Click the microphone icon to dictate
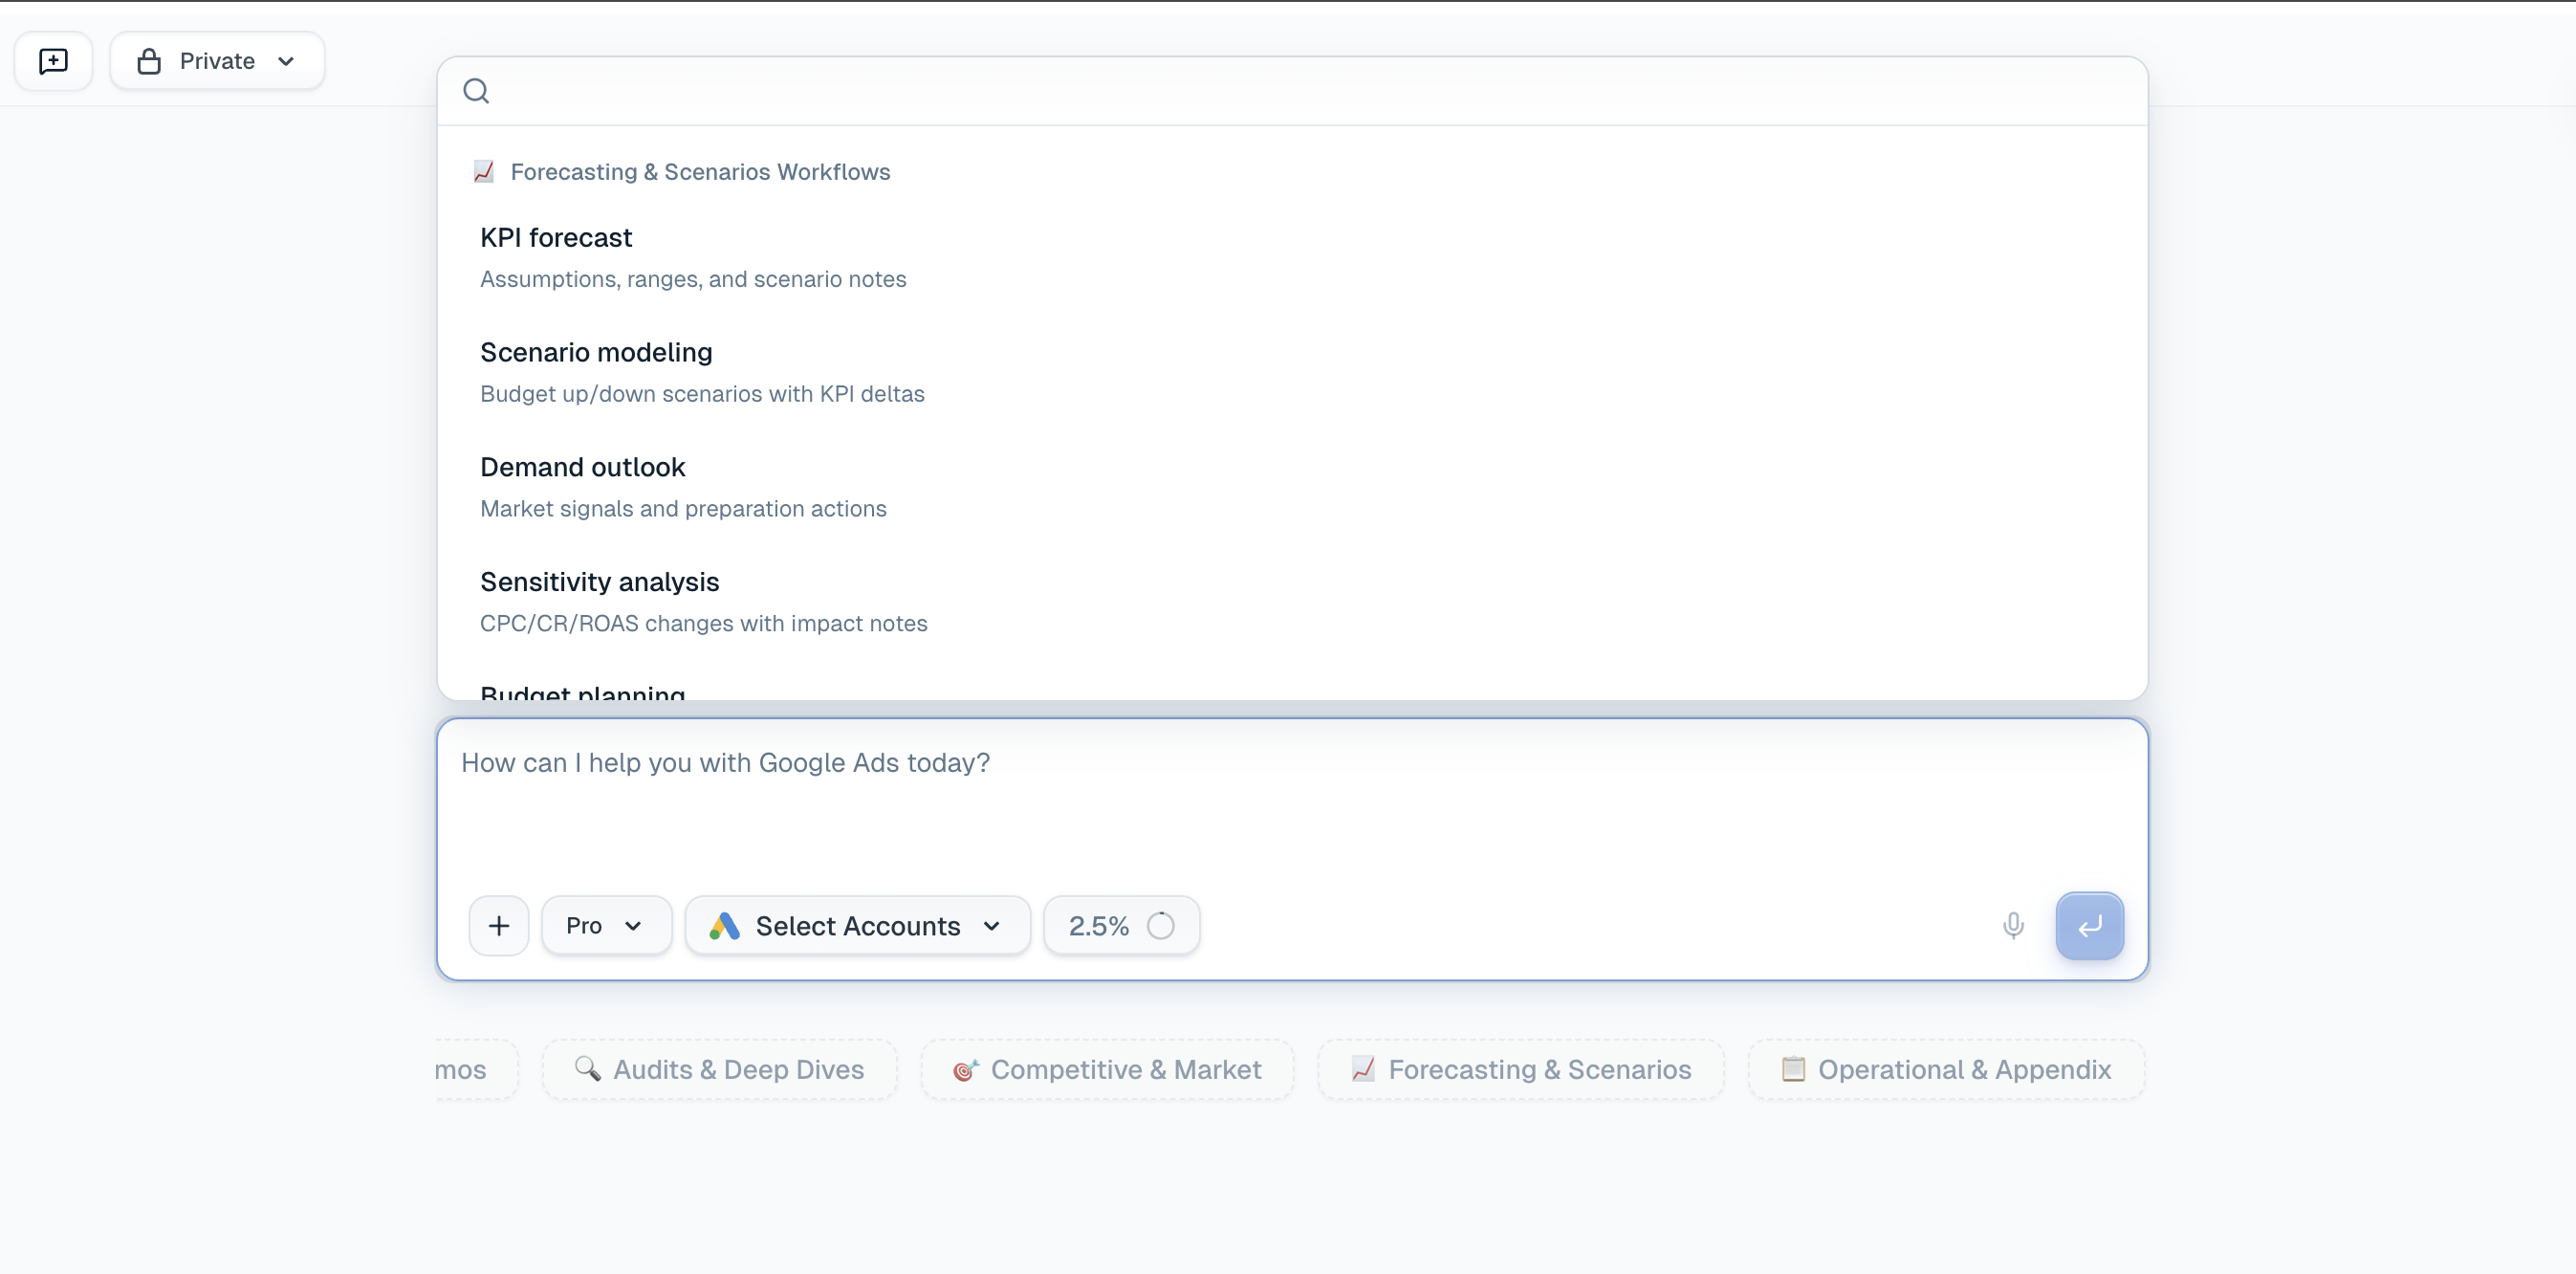 (2013, 926)
